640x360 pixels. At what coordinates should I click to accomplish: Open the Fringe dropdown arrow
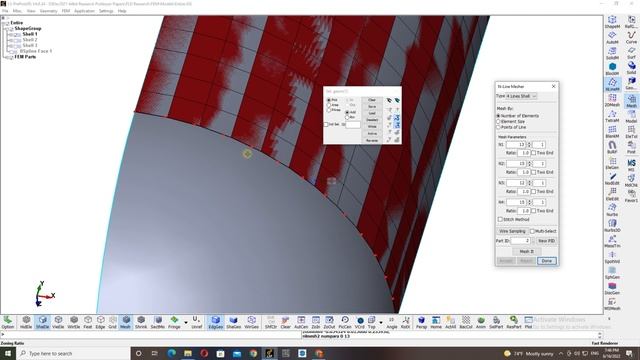pyautogui.click(x=186, y=322)
